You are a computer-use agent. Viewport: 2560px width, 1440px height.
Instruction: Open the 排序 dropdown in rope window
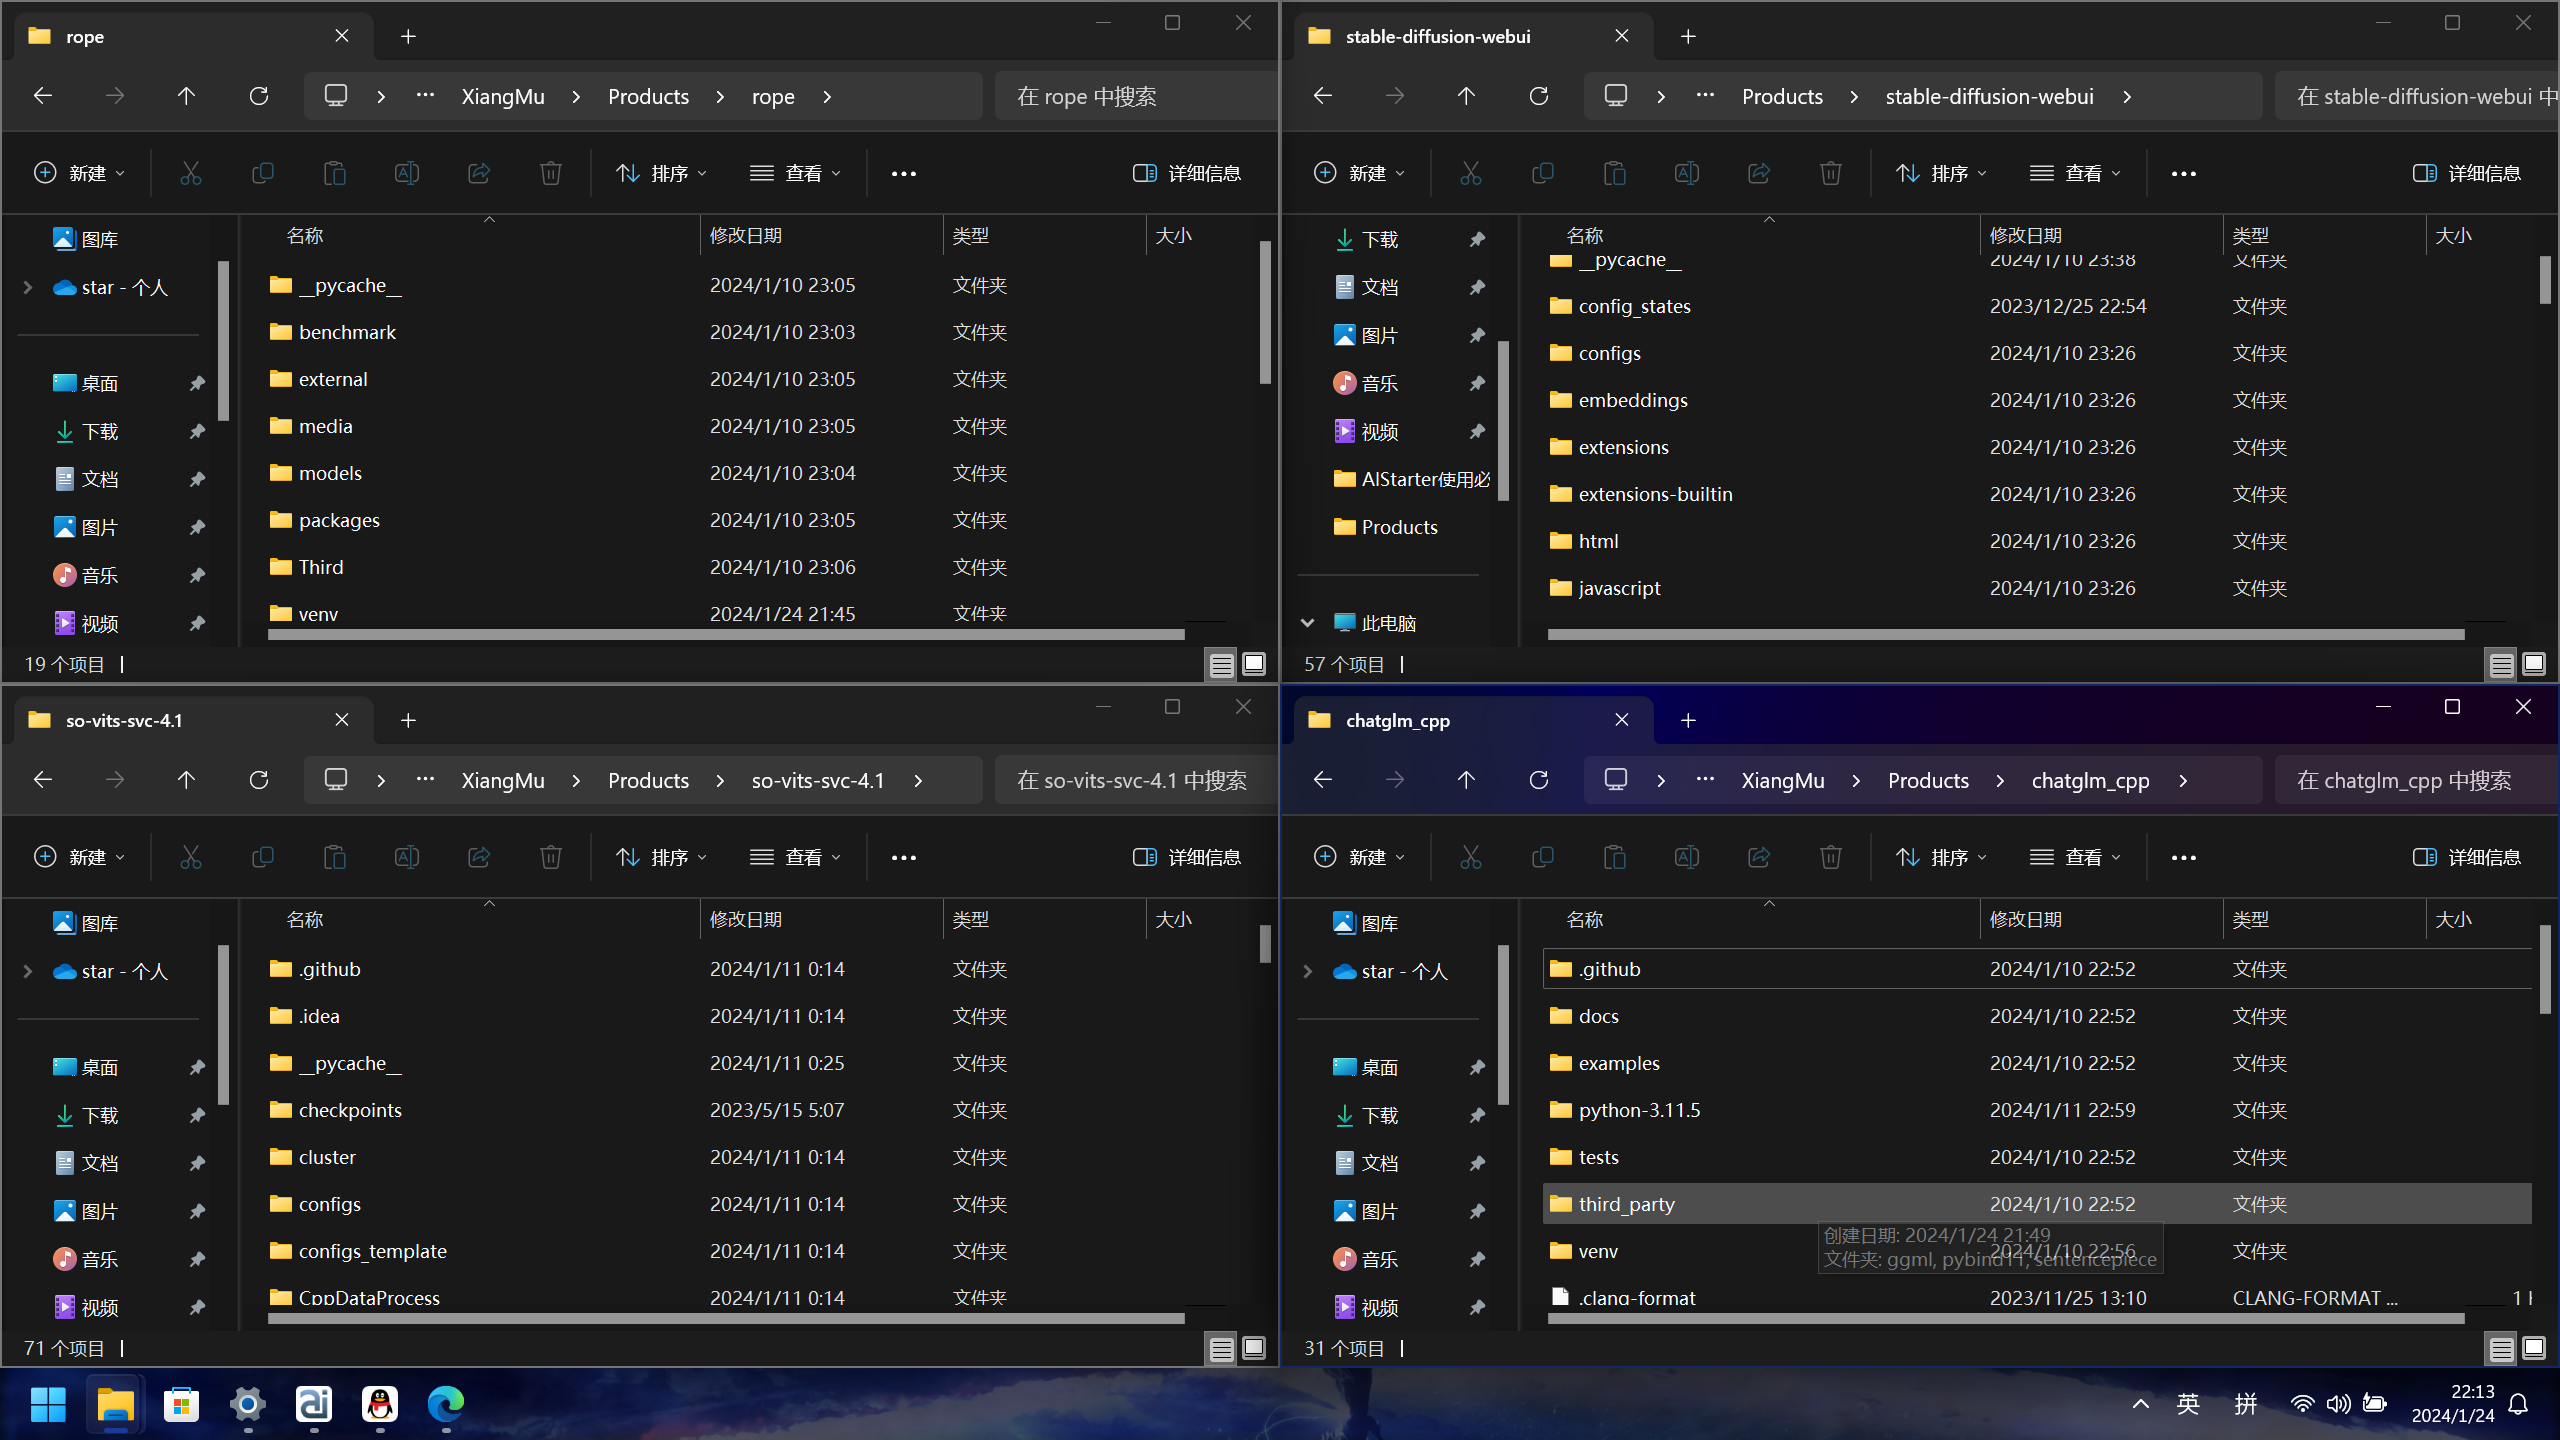coord(661,173)
